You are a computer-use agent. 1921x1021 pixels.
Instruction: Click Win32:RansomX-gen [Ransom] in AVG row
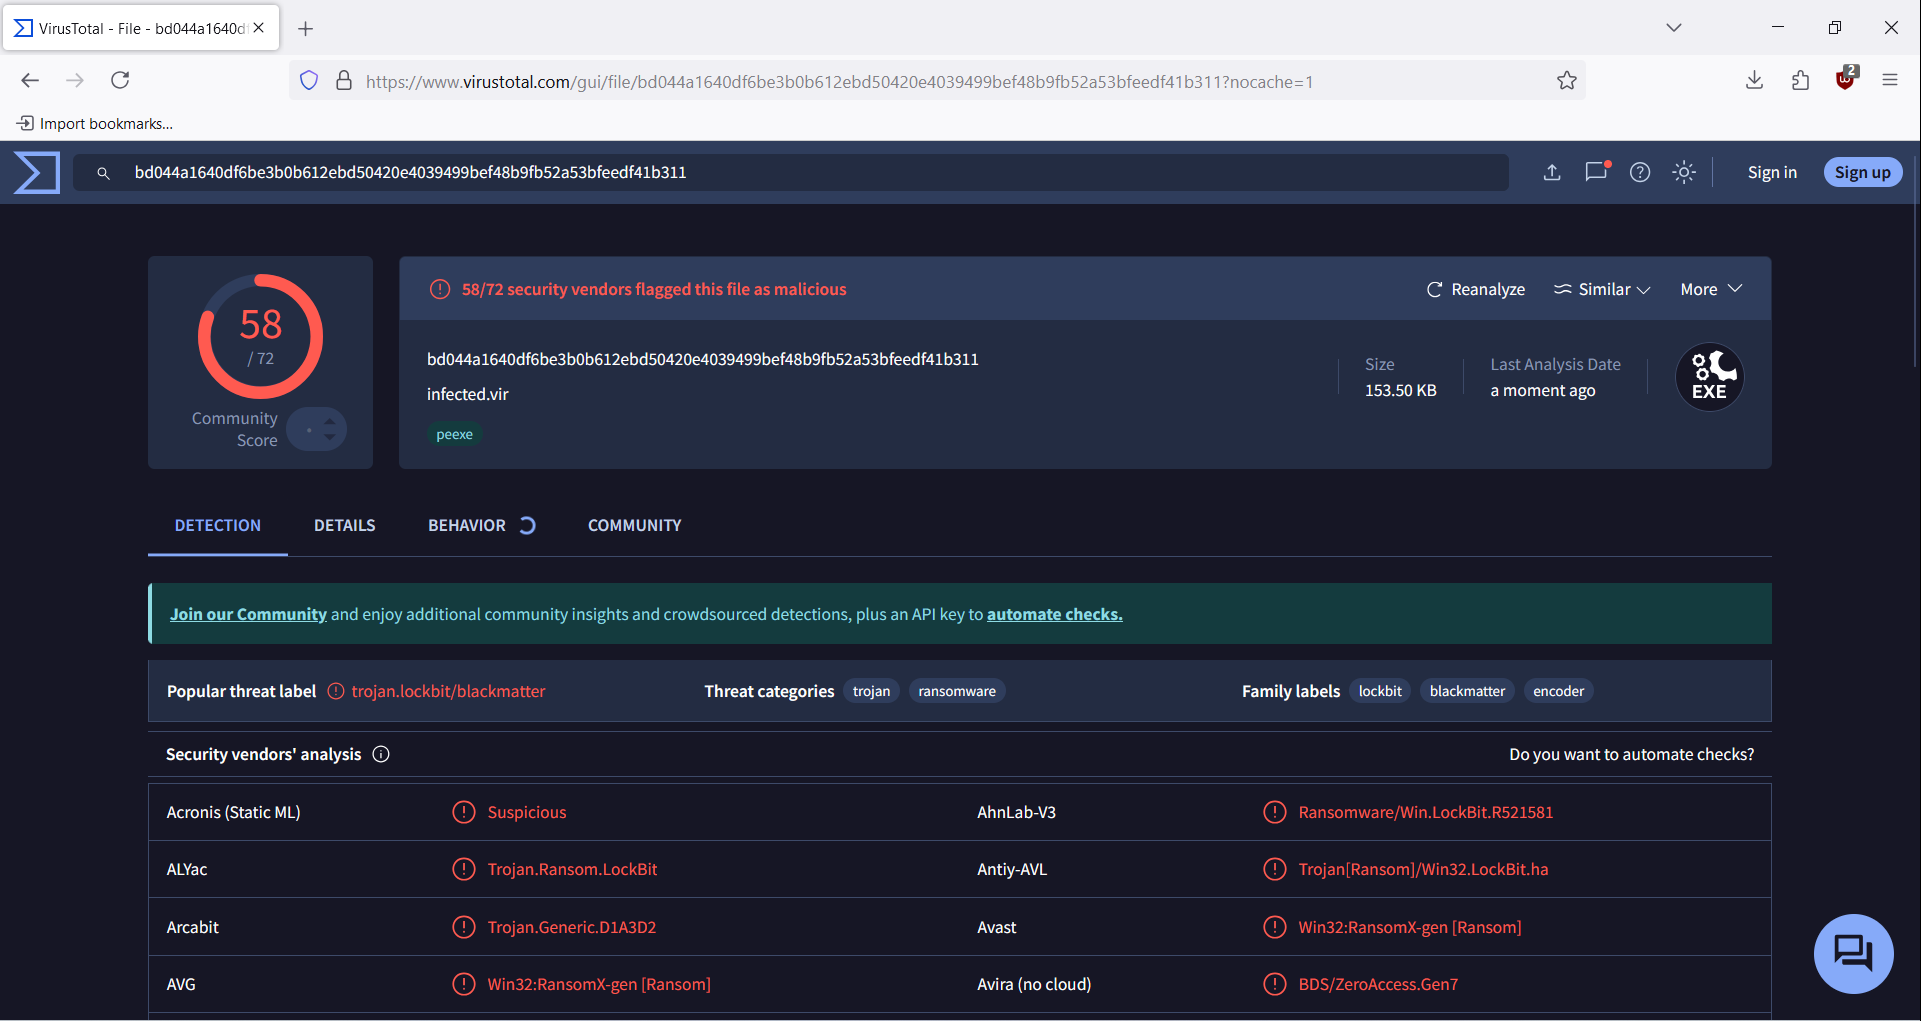point(599,984)
